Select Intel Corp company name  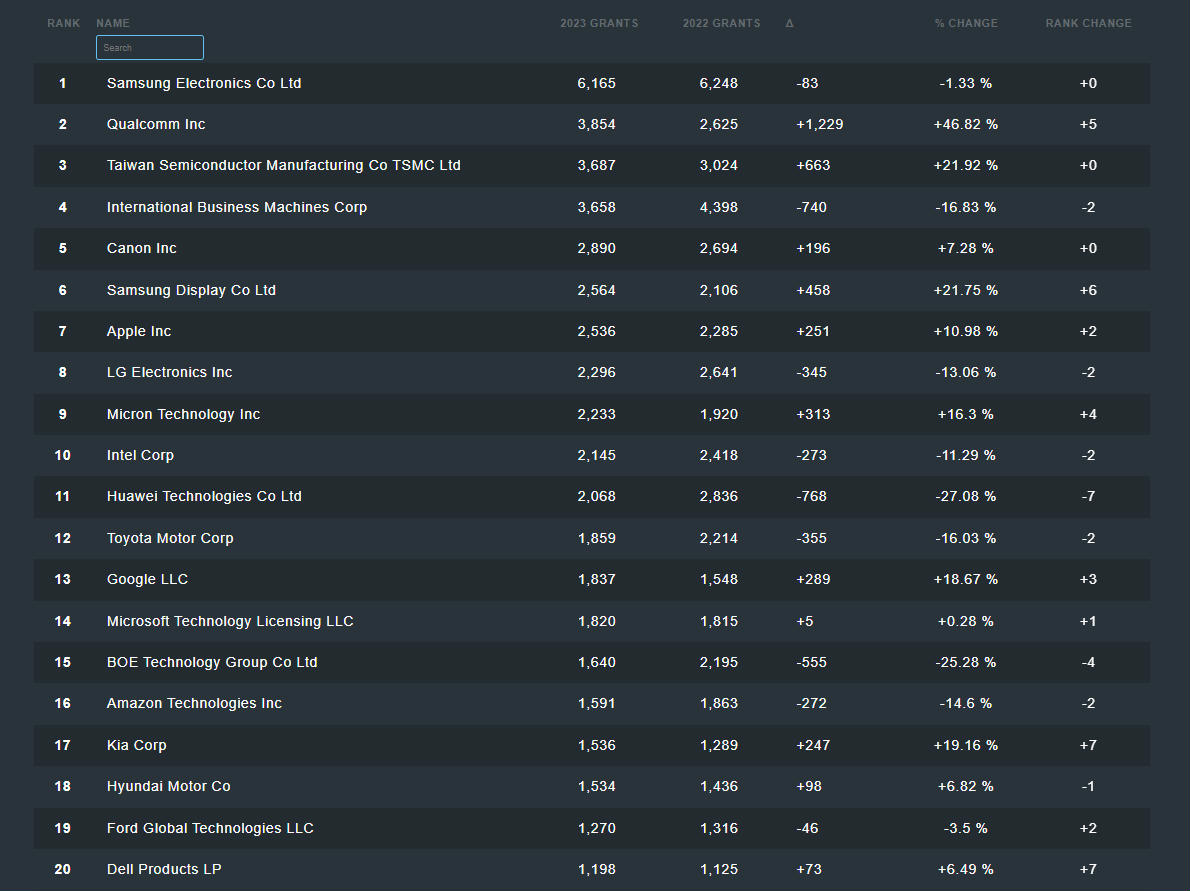click(x=140, y=455)
